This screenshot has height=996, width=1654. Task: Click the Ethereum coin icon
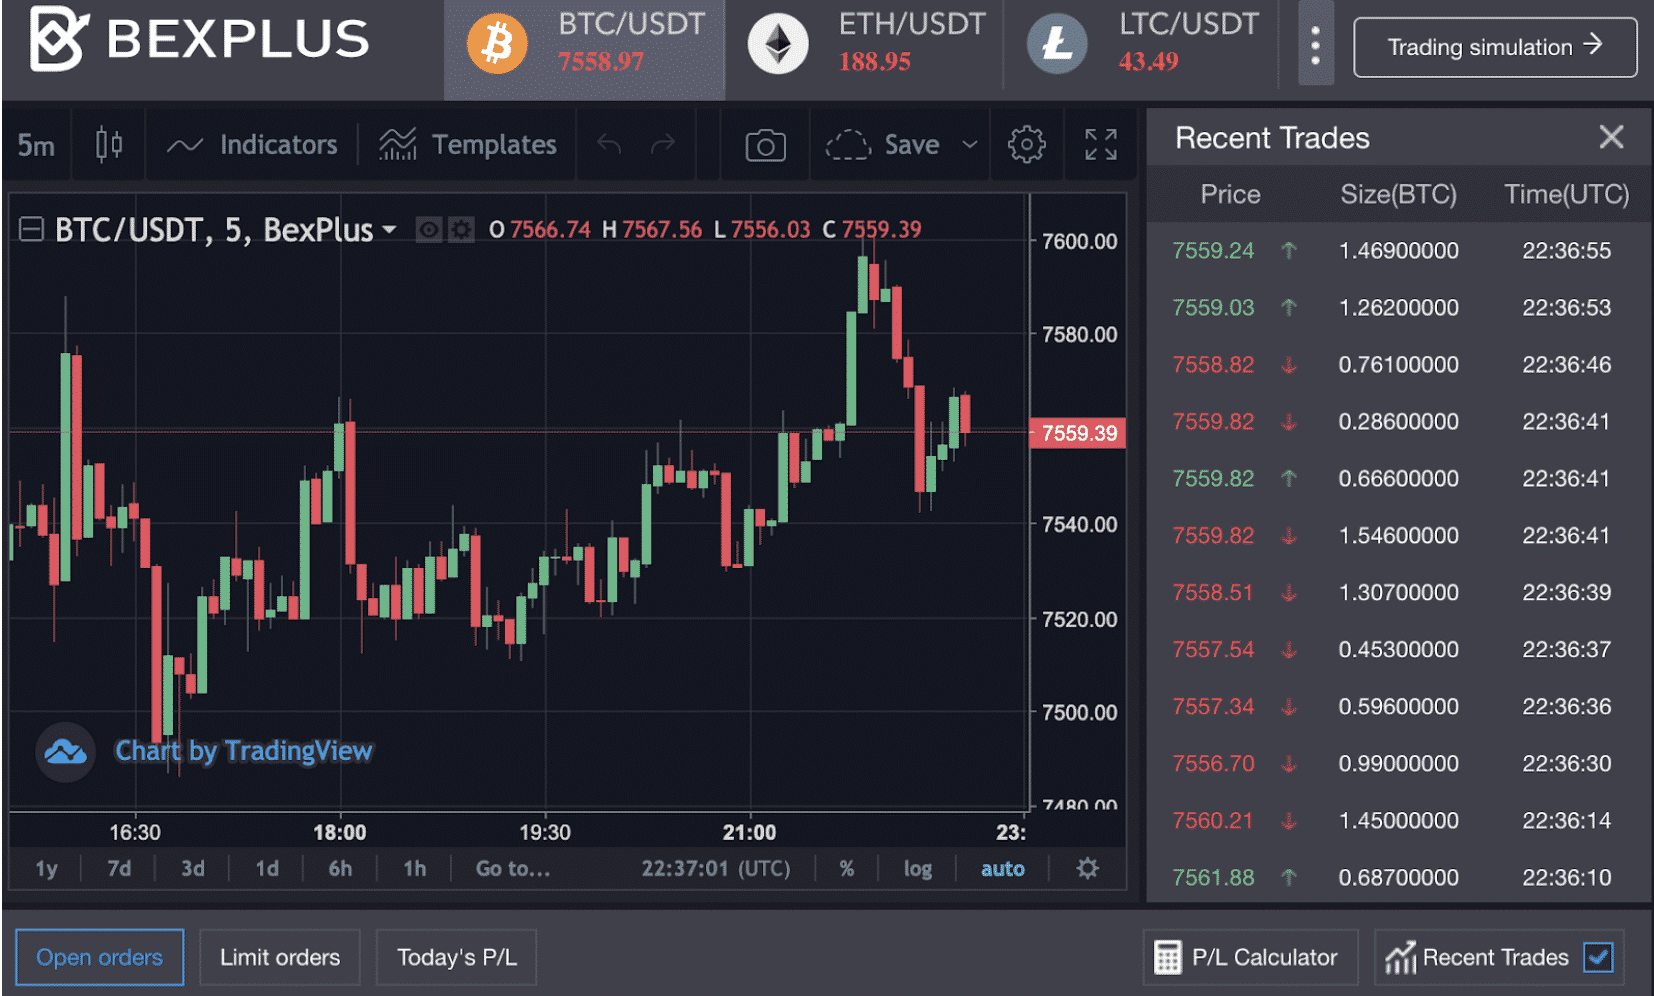click(x=778, y=44)
